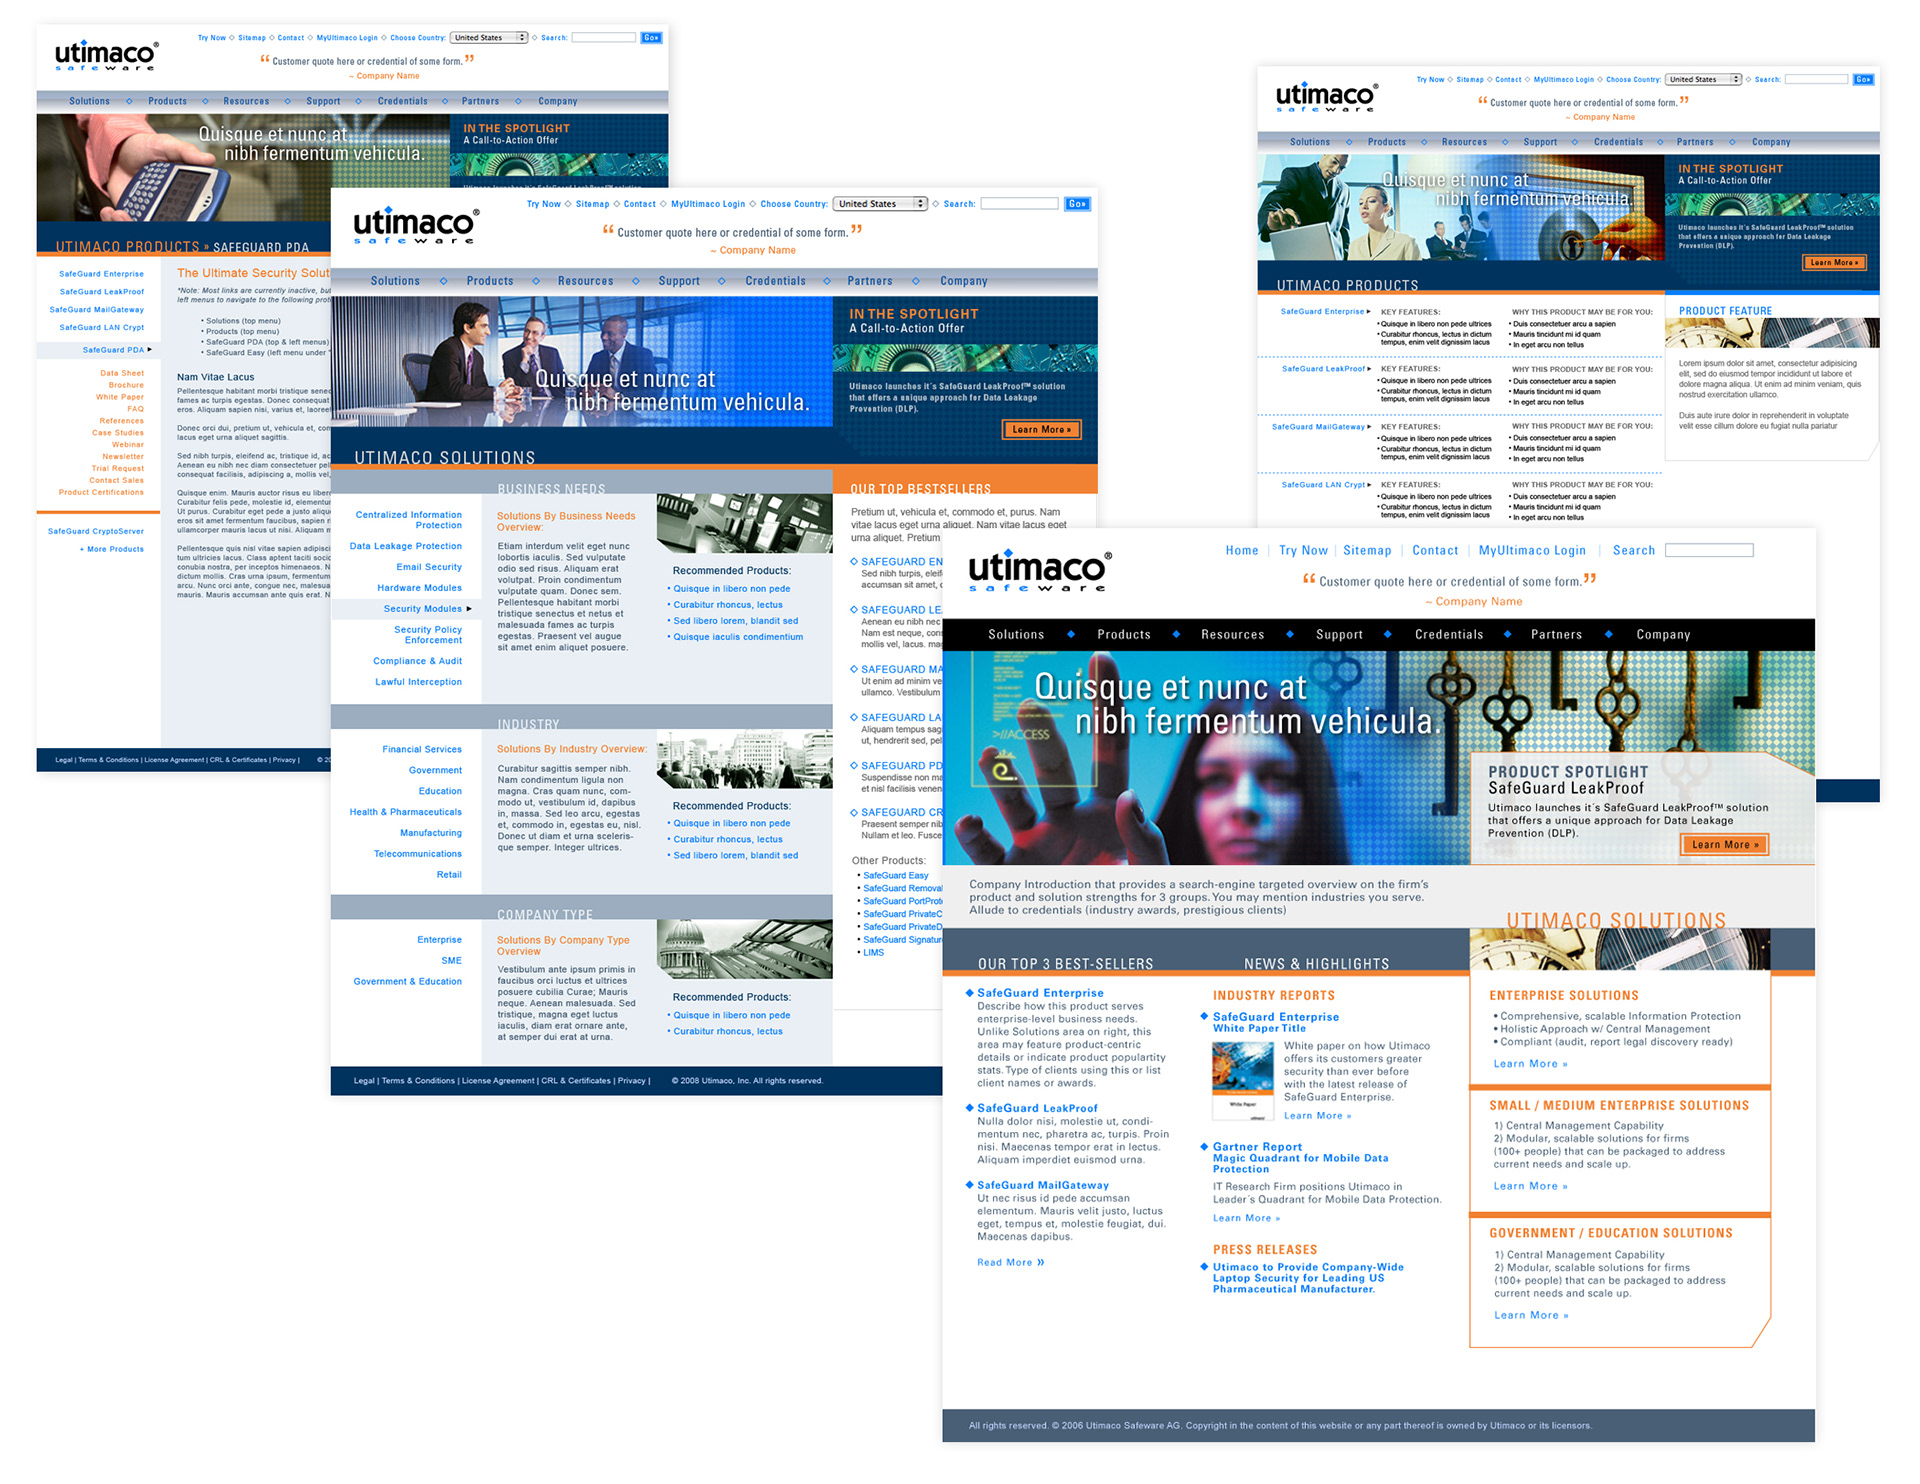Select Data Leakage Protection in Business Needs

click(405, 547)
